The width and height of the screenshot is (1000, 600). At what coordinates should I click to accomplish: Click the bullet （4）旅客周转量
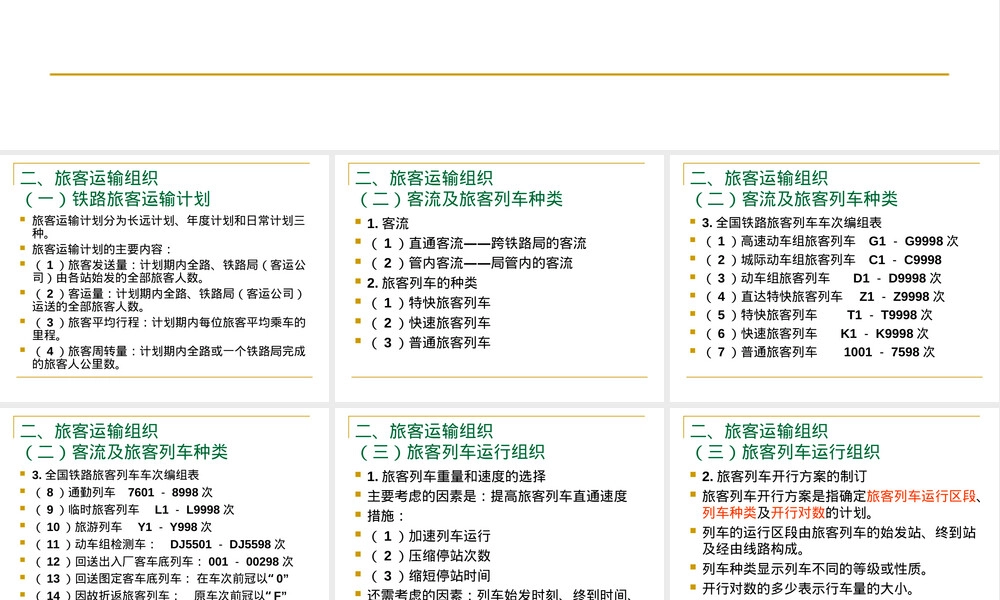[169, 357]
